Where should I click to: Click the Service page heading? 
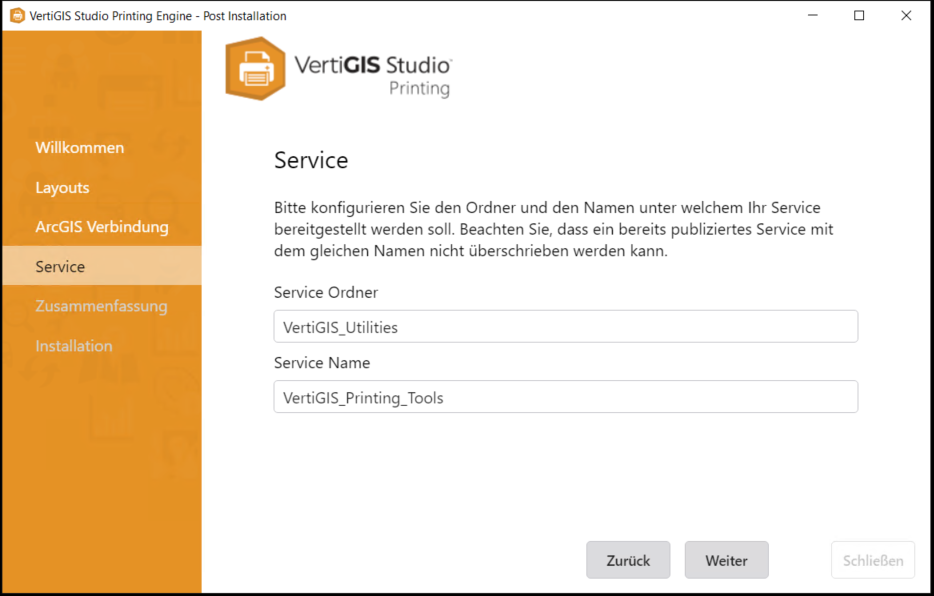tap(310, 160)
